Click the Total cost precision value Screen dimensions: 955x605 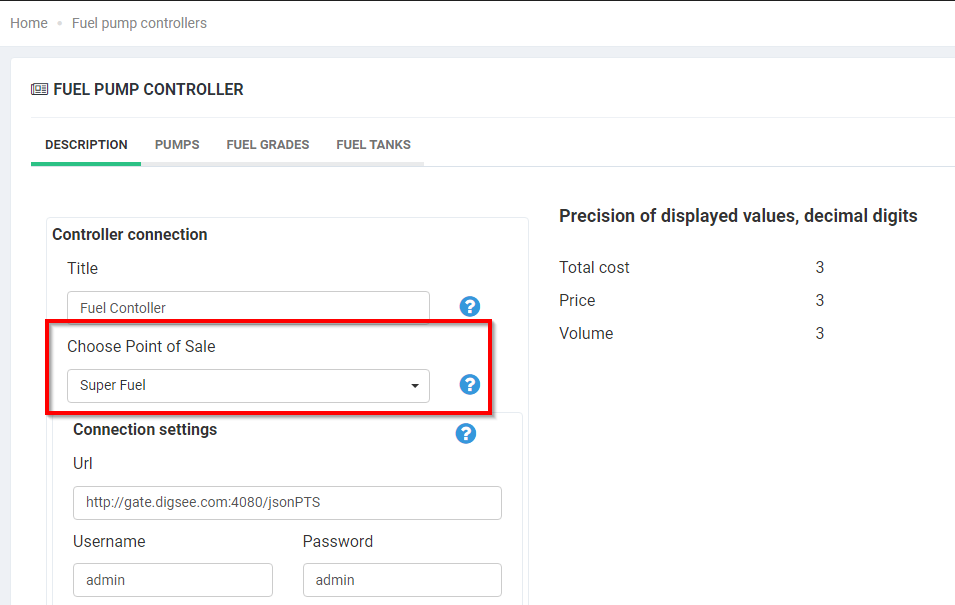(x=819, y=267)
